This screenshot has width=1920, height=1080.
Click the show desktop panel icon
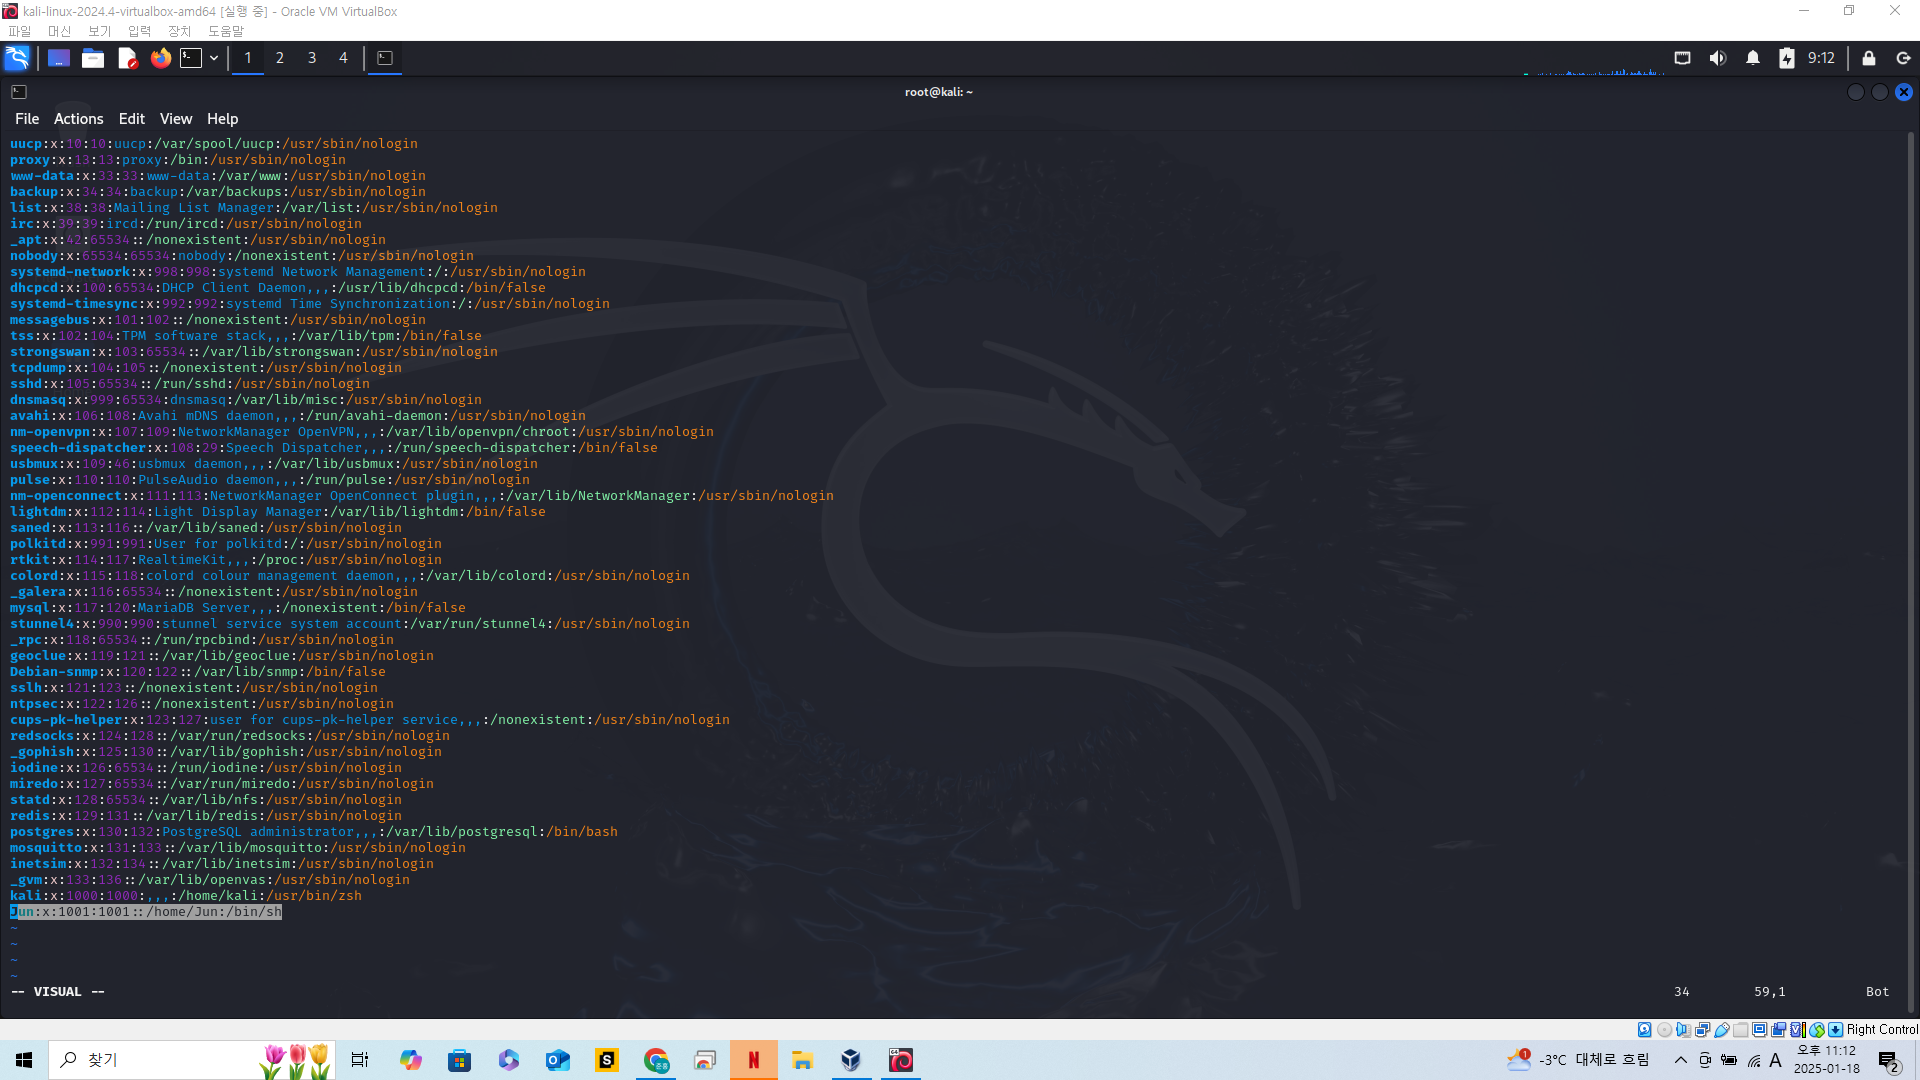59,58
